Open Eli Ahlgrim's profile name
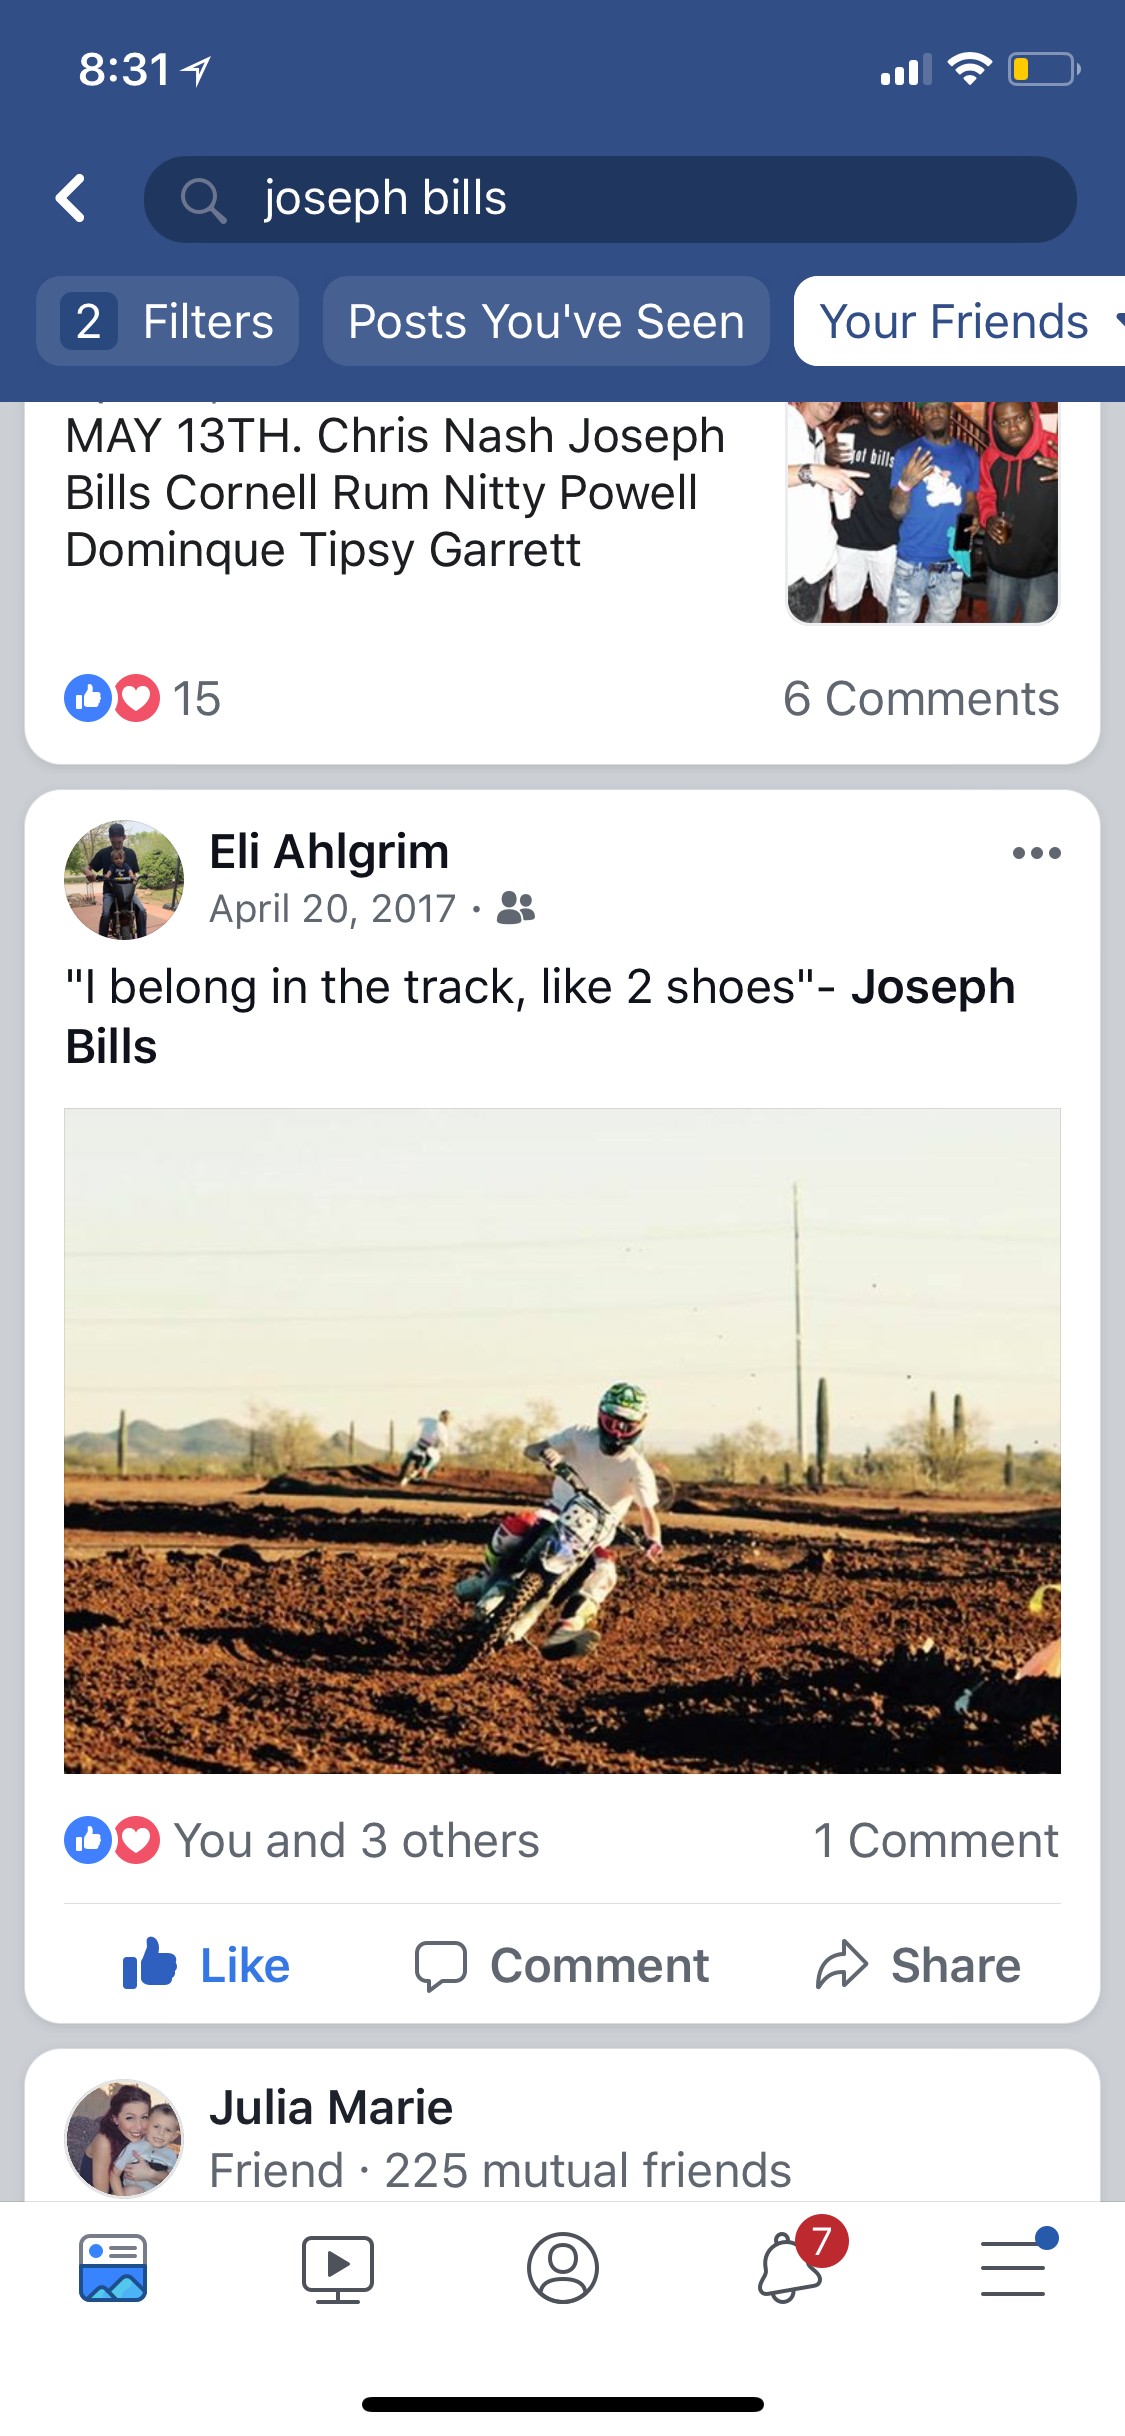 [329, 852]
